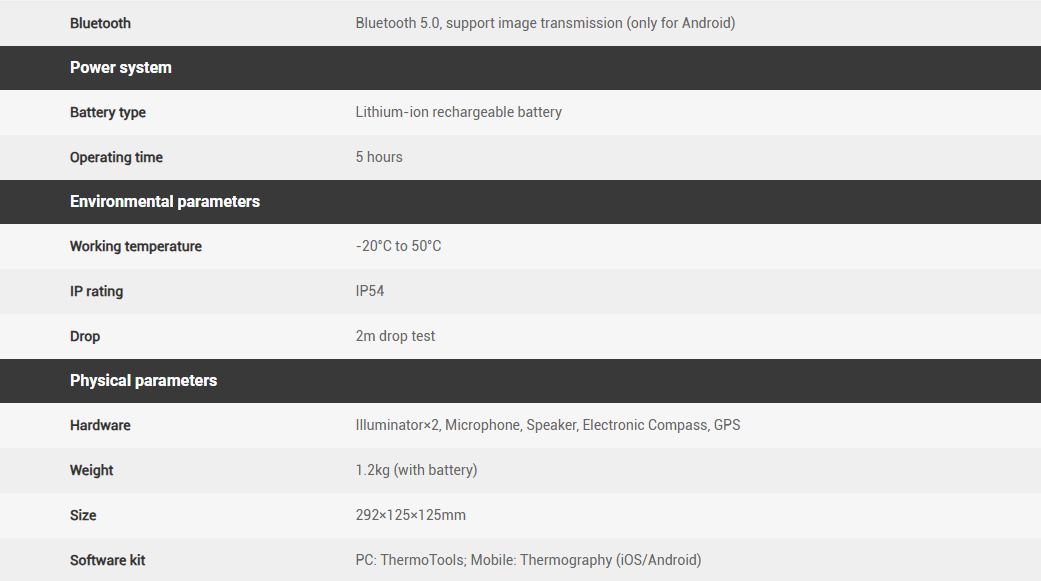Select the 292×125×125mm size value

tap(410, 516)
